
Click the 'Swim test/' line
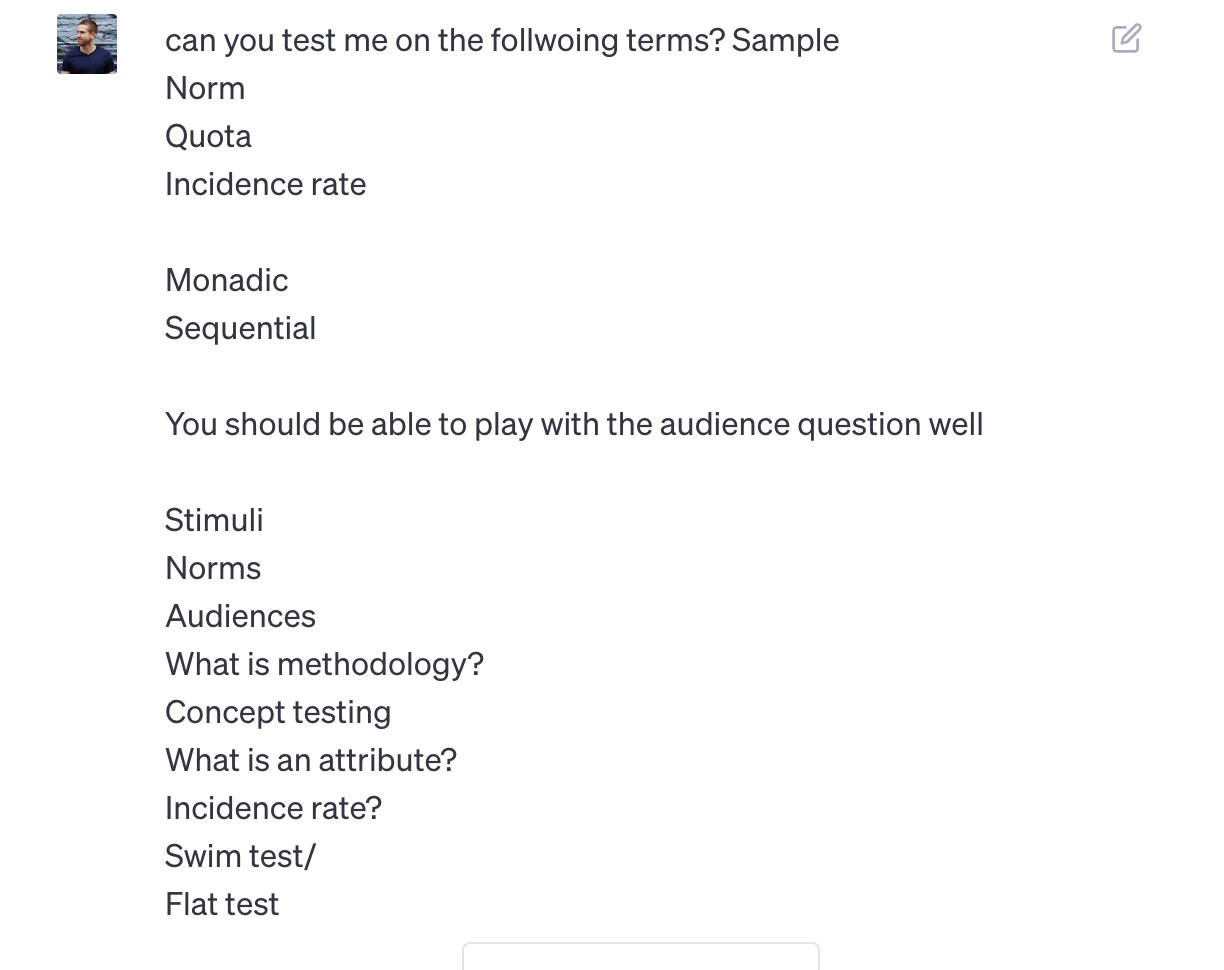(240, 856)
